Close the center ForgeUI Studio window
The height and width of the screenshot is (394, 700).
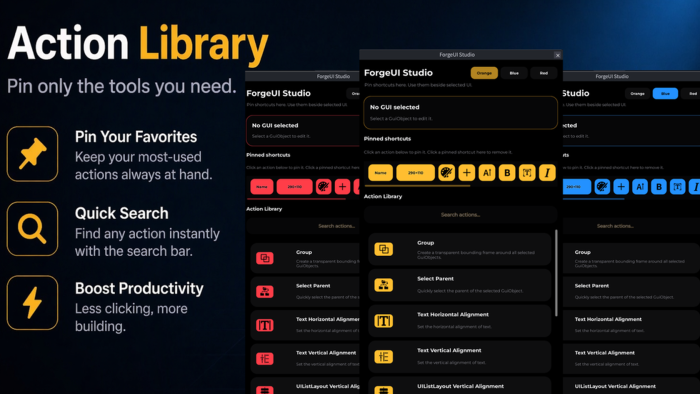(558, 55)
